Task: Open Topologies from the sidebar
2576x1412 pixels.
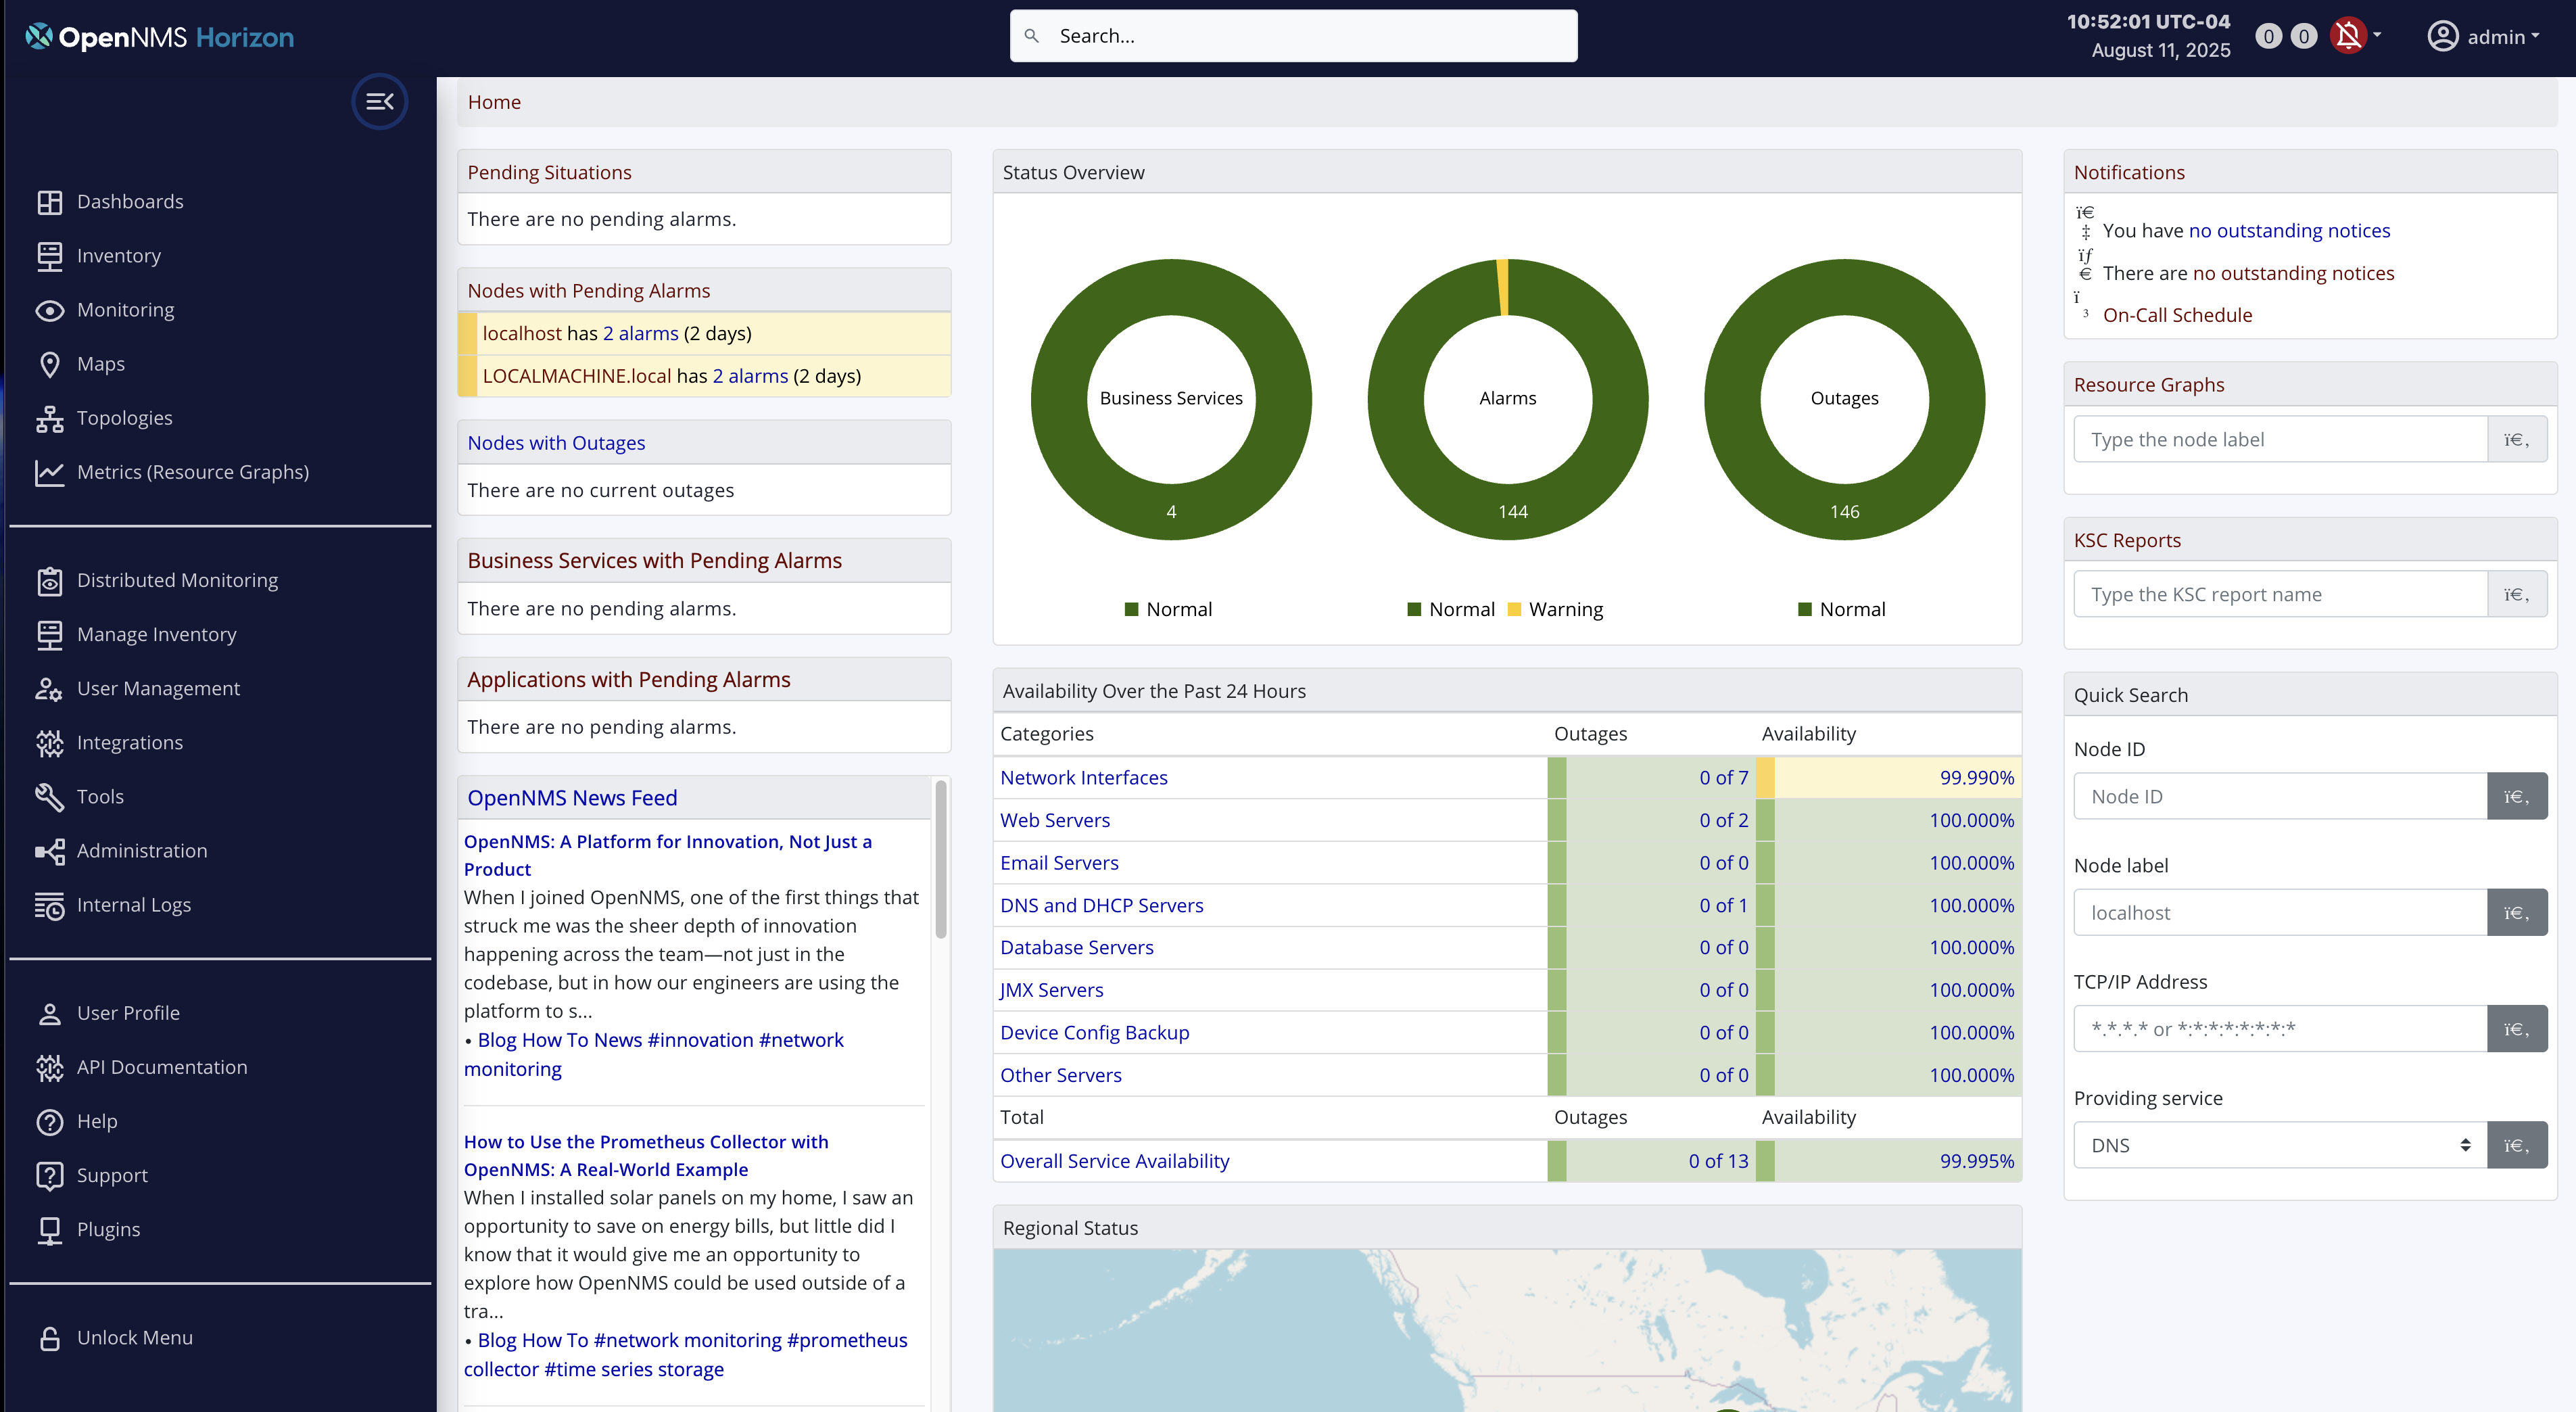Action: click(x=124, y=418)
